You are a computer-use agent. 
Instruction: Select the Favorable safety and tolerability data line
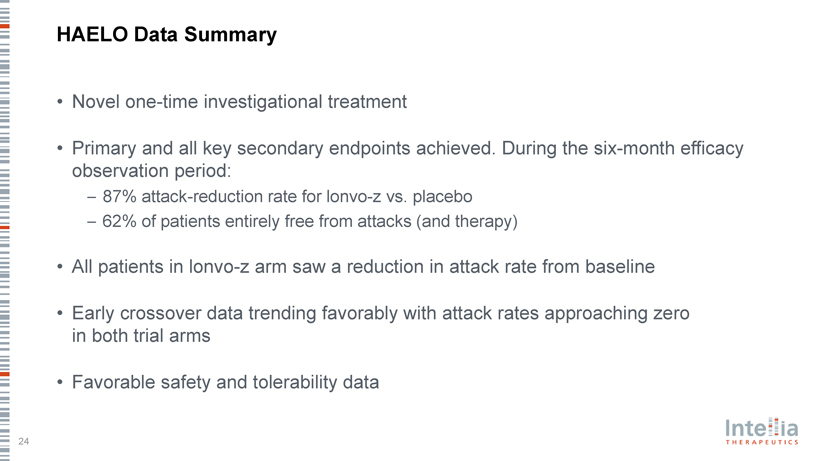225,381
